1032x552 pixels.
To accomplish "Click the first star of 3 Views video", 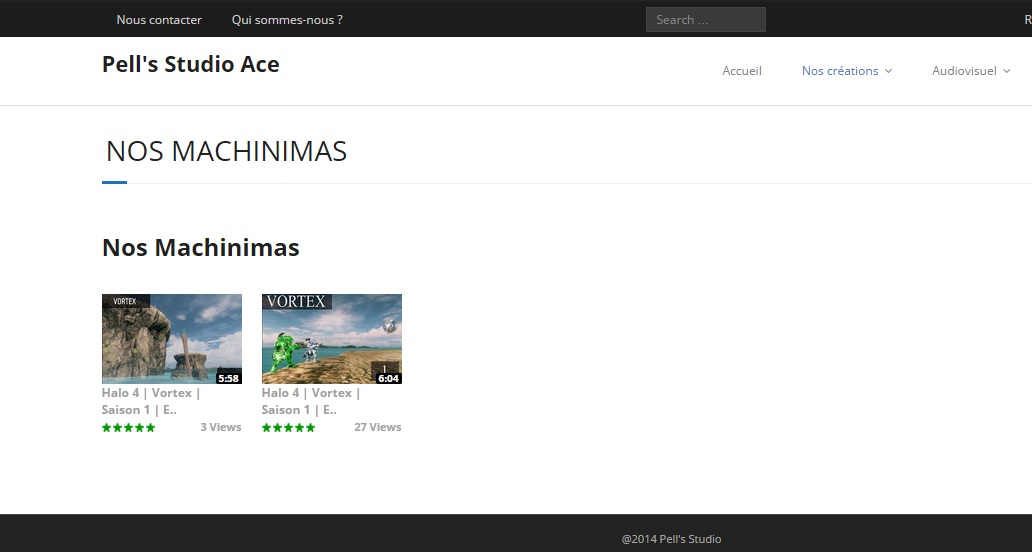I will coord(107,428).
